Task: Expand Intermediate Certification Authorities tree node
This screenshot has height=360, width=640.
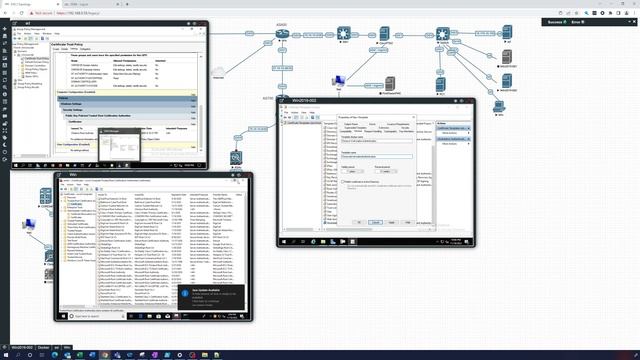Action: [x=62, y=211]
